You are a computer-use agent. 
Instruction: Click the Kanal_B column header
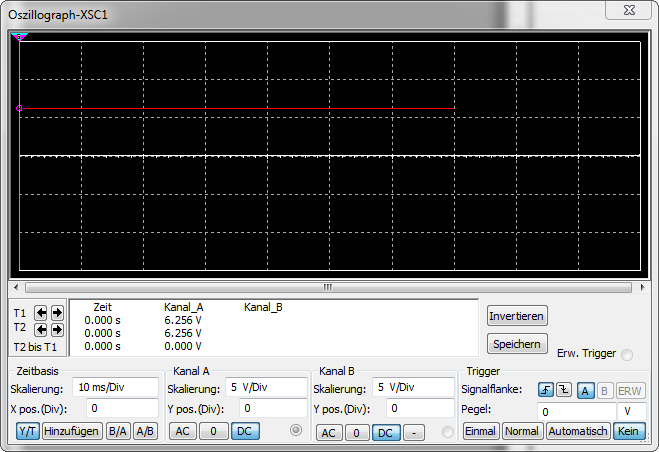point(263,307)
